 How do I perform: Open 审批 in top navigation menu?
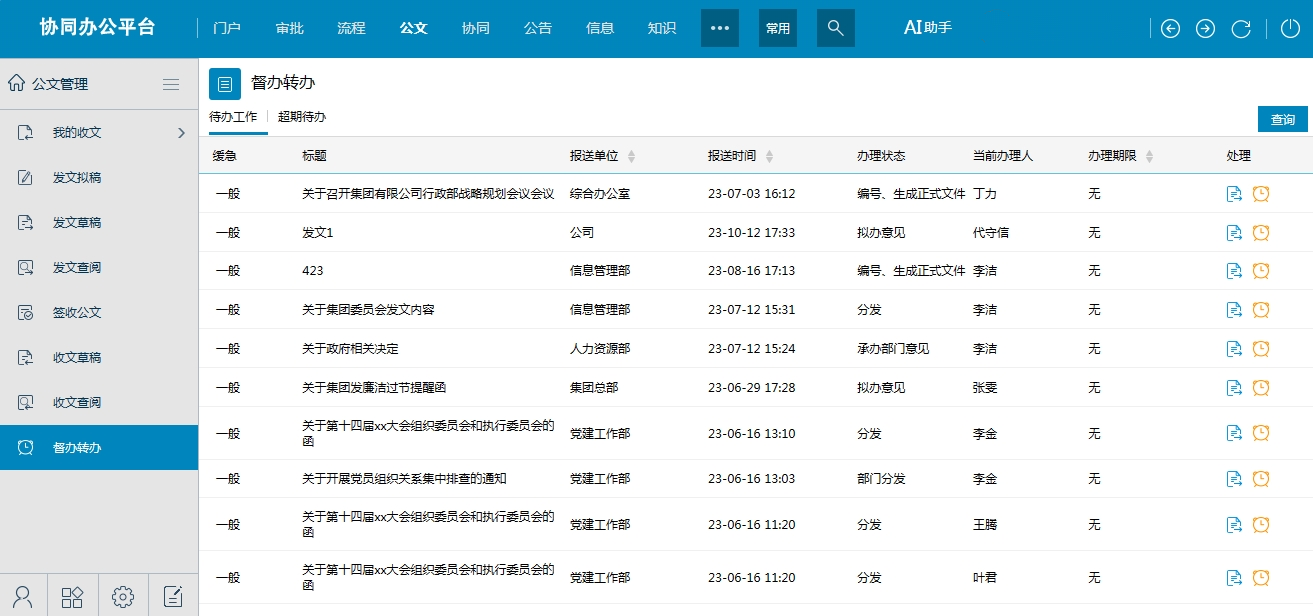290,28
